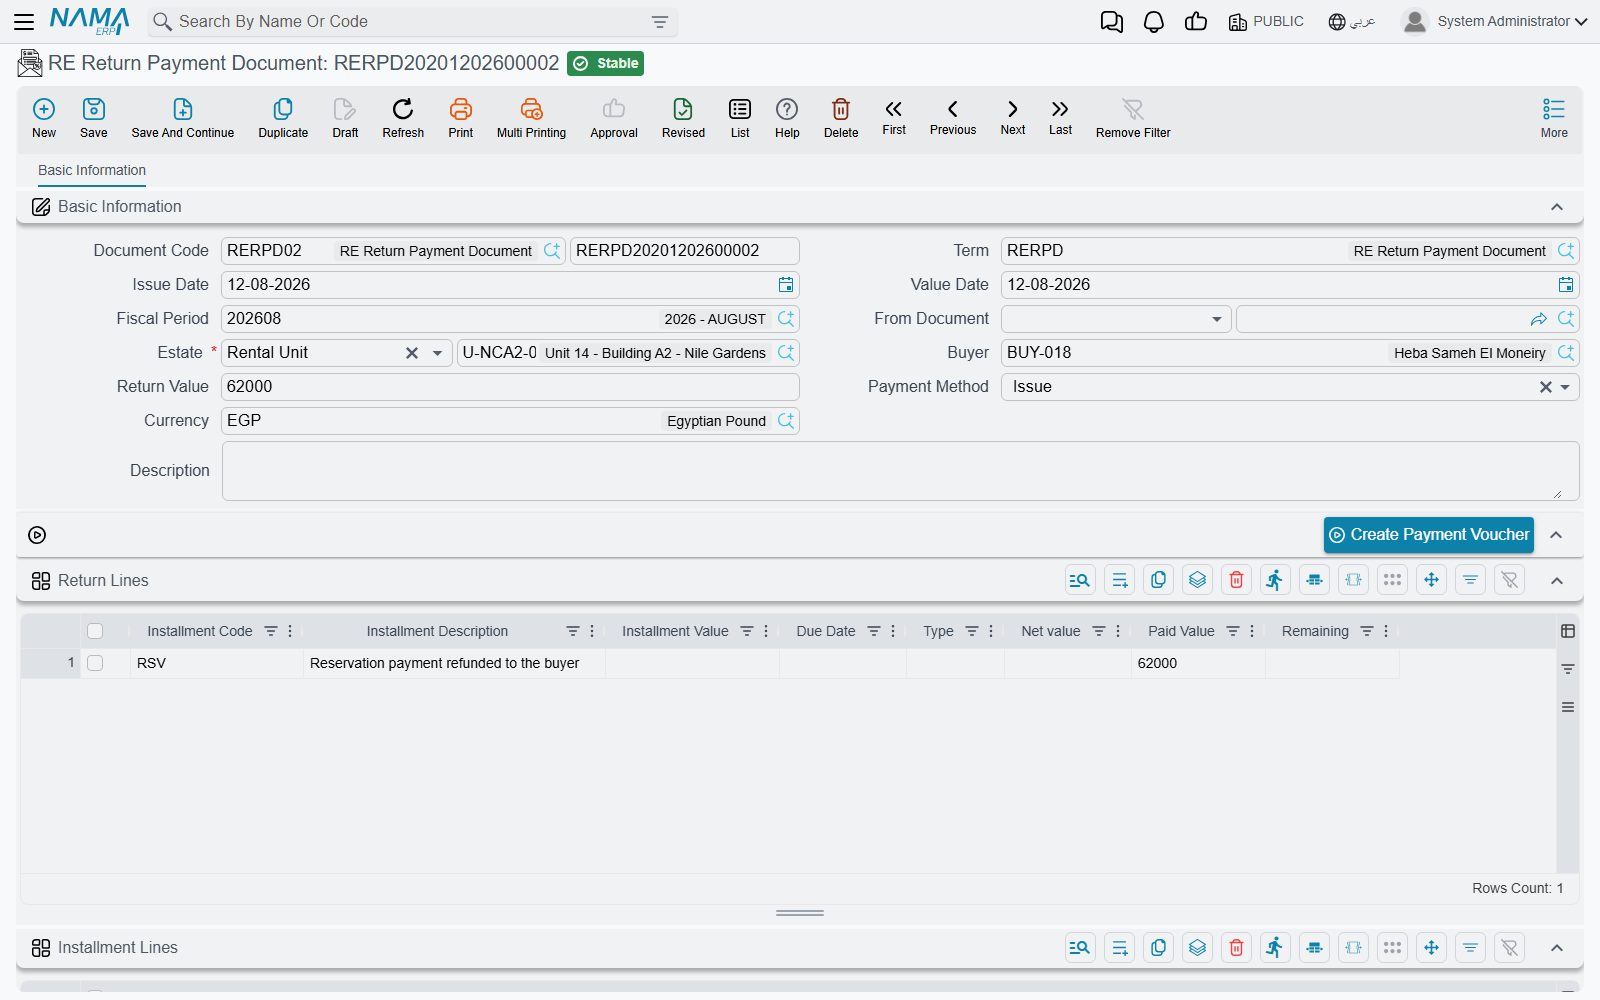The image size is (1600, 1000).
Task: Click the 'Reservation payment refunded to the buyer' cell
Action: point(454,663)
